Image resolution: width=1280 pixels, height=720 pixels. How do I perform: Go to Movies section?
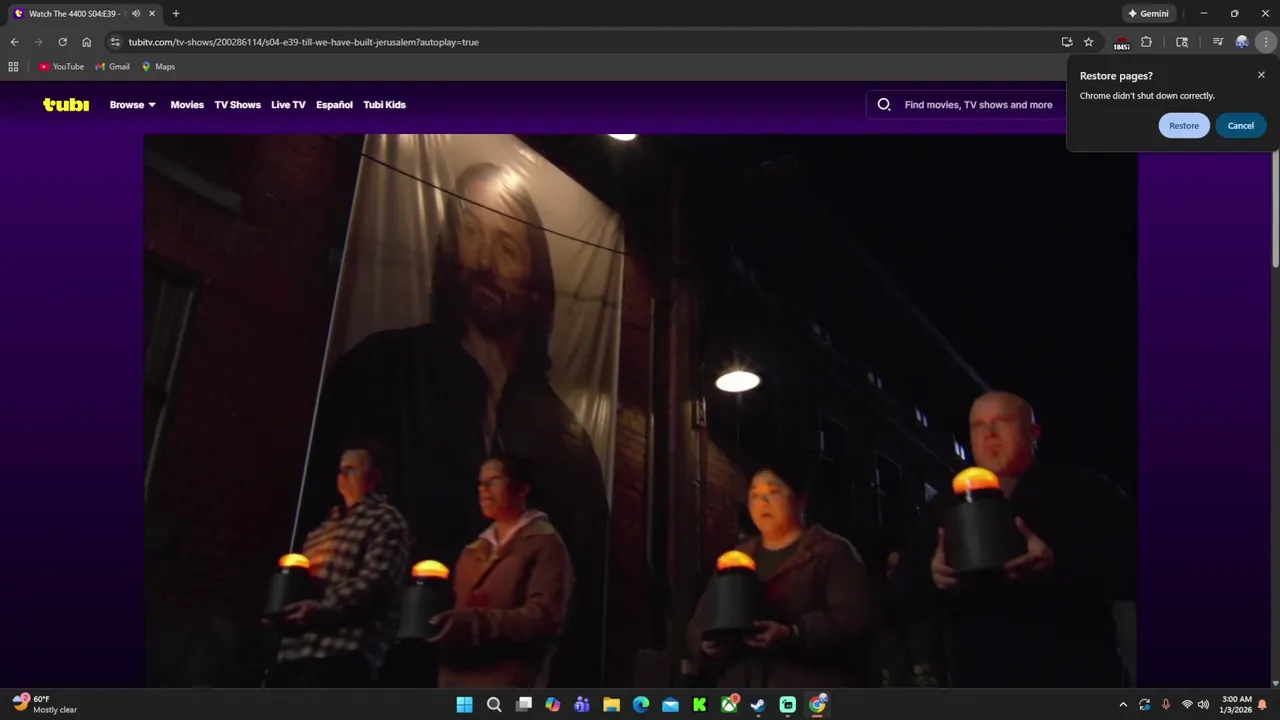point(187,104)
